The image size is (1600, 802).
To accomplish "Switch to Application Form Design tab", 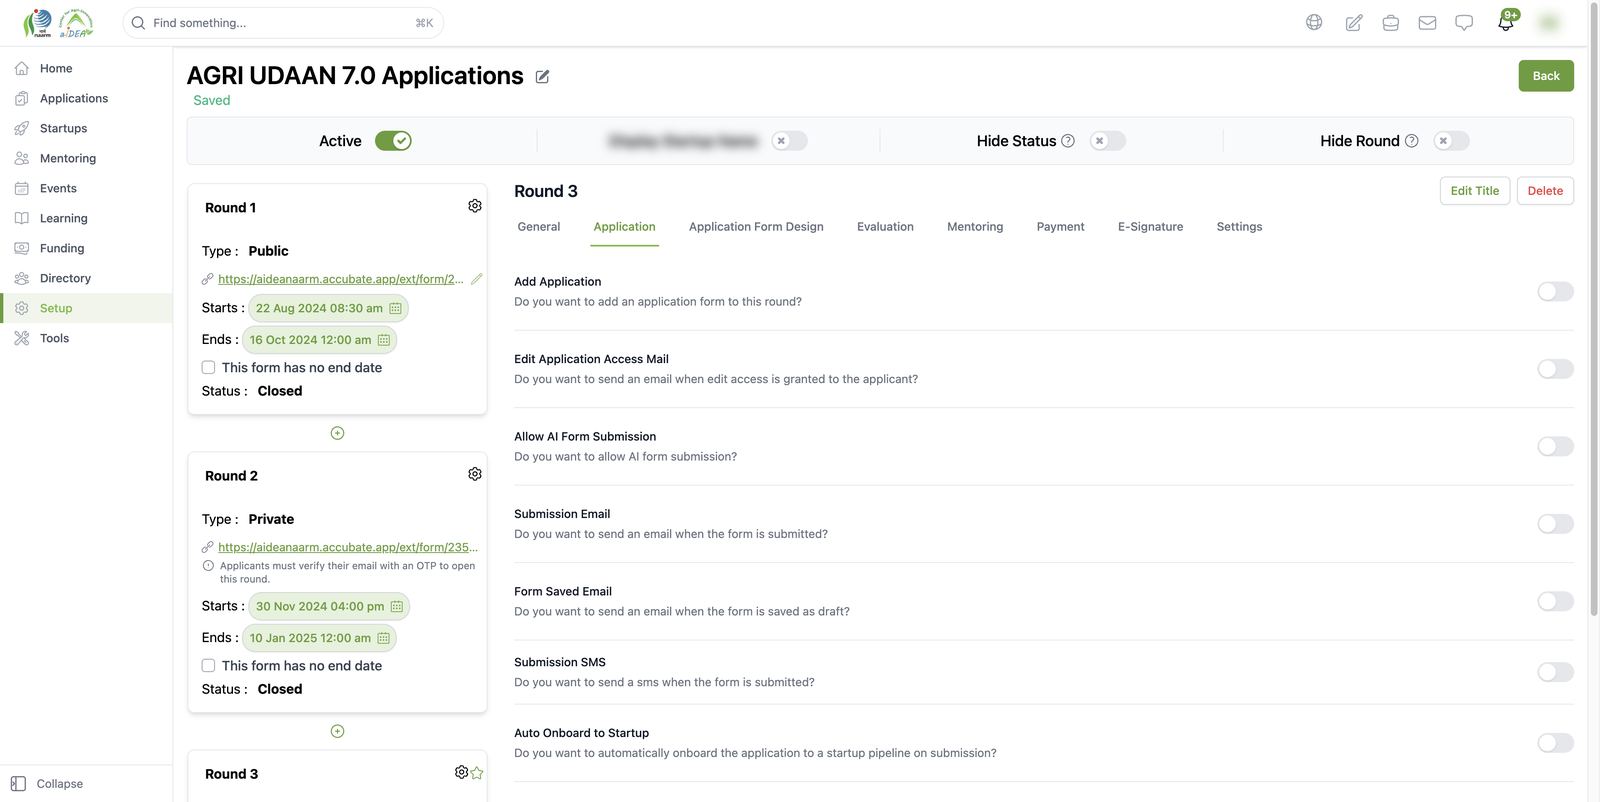I will [756, 227].
